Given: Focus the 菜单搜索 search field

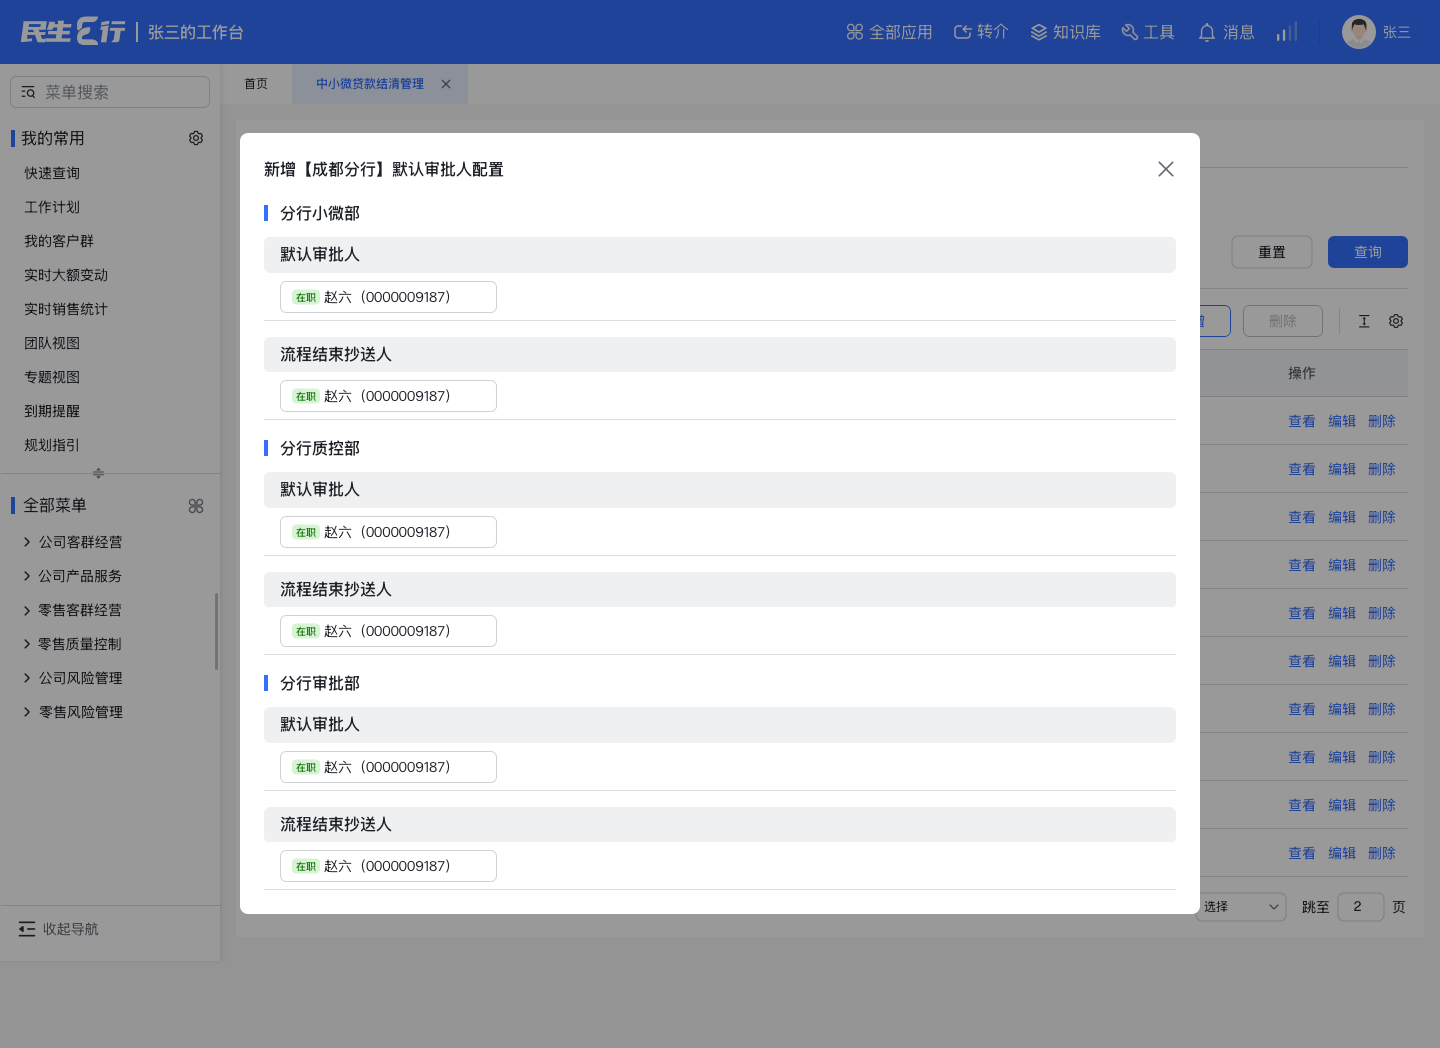Looking at the screenshot, I should [110, 92].
